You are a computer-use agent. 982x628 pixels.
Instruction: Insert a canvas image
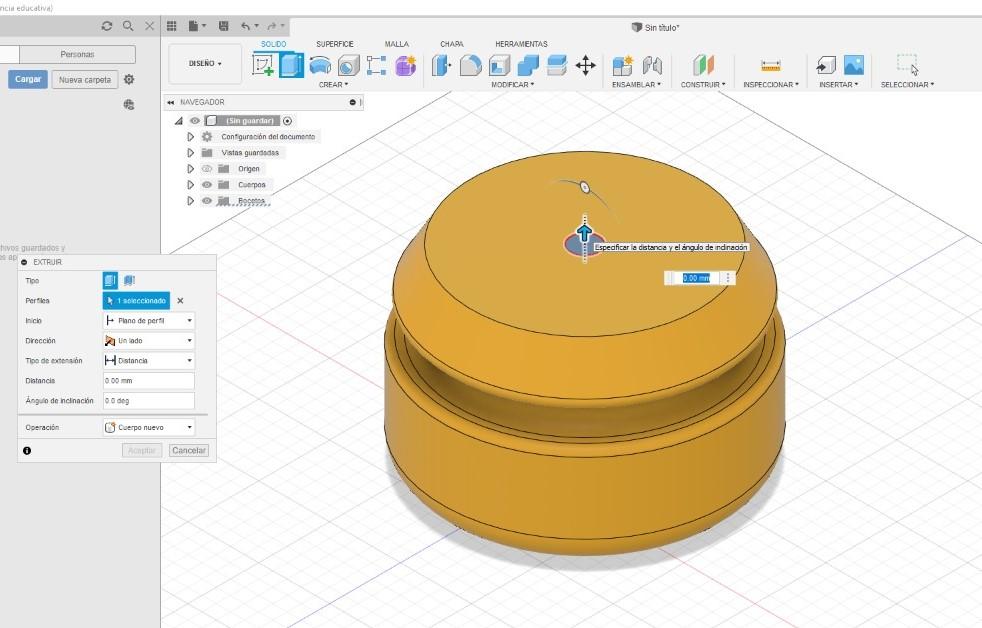tap(854, 65)
